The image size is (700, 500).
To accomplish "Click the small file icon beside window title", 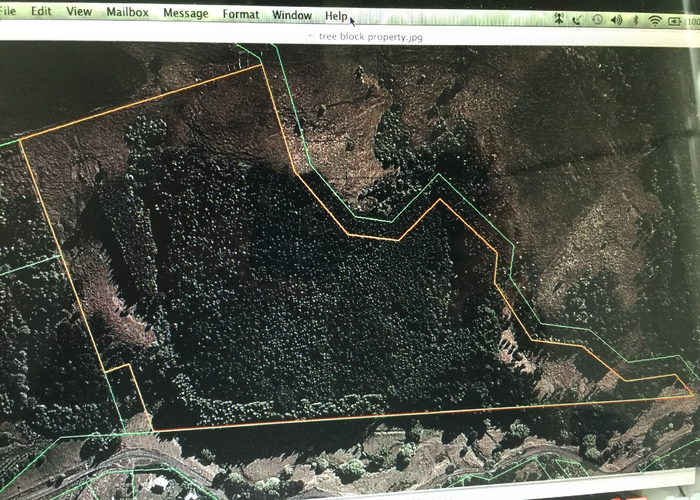I will coord(310,36).
